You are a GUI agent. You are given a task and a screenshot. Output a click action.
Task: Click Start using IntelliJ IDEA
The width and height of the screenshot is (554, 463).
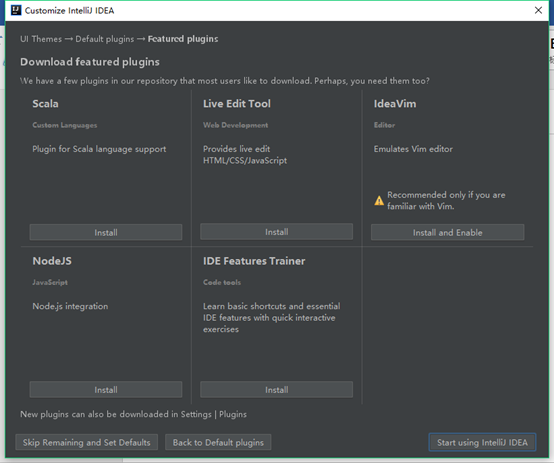(482, 442)
